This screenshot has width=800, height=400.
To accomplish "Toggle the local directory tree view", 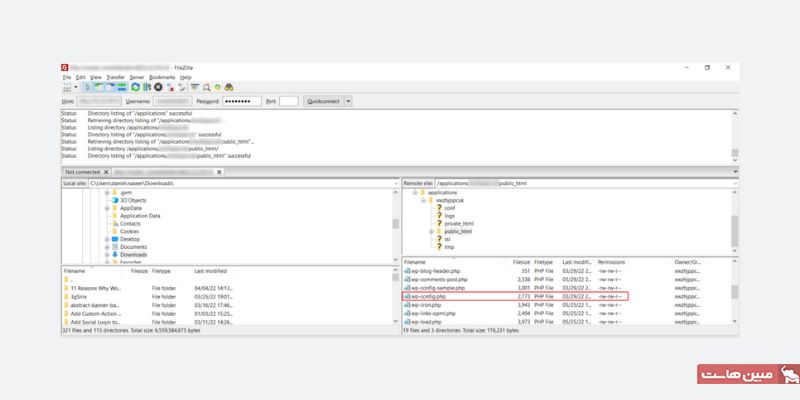I will click(x=98, y=87).
